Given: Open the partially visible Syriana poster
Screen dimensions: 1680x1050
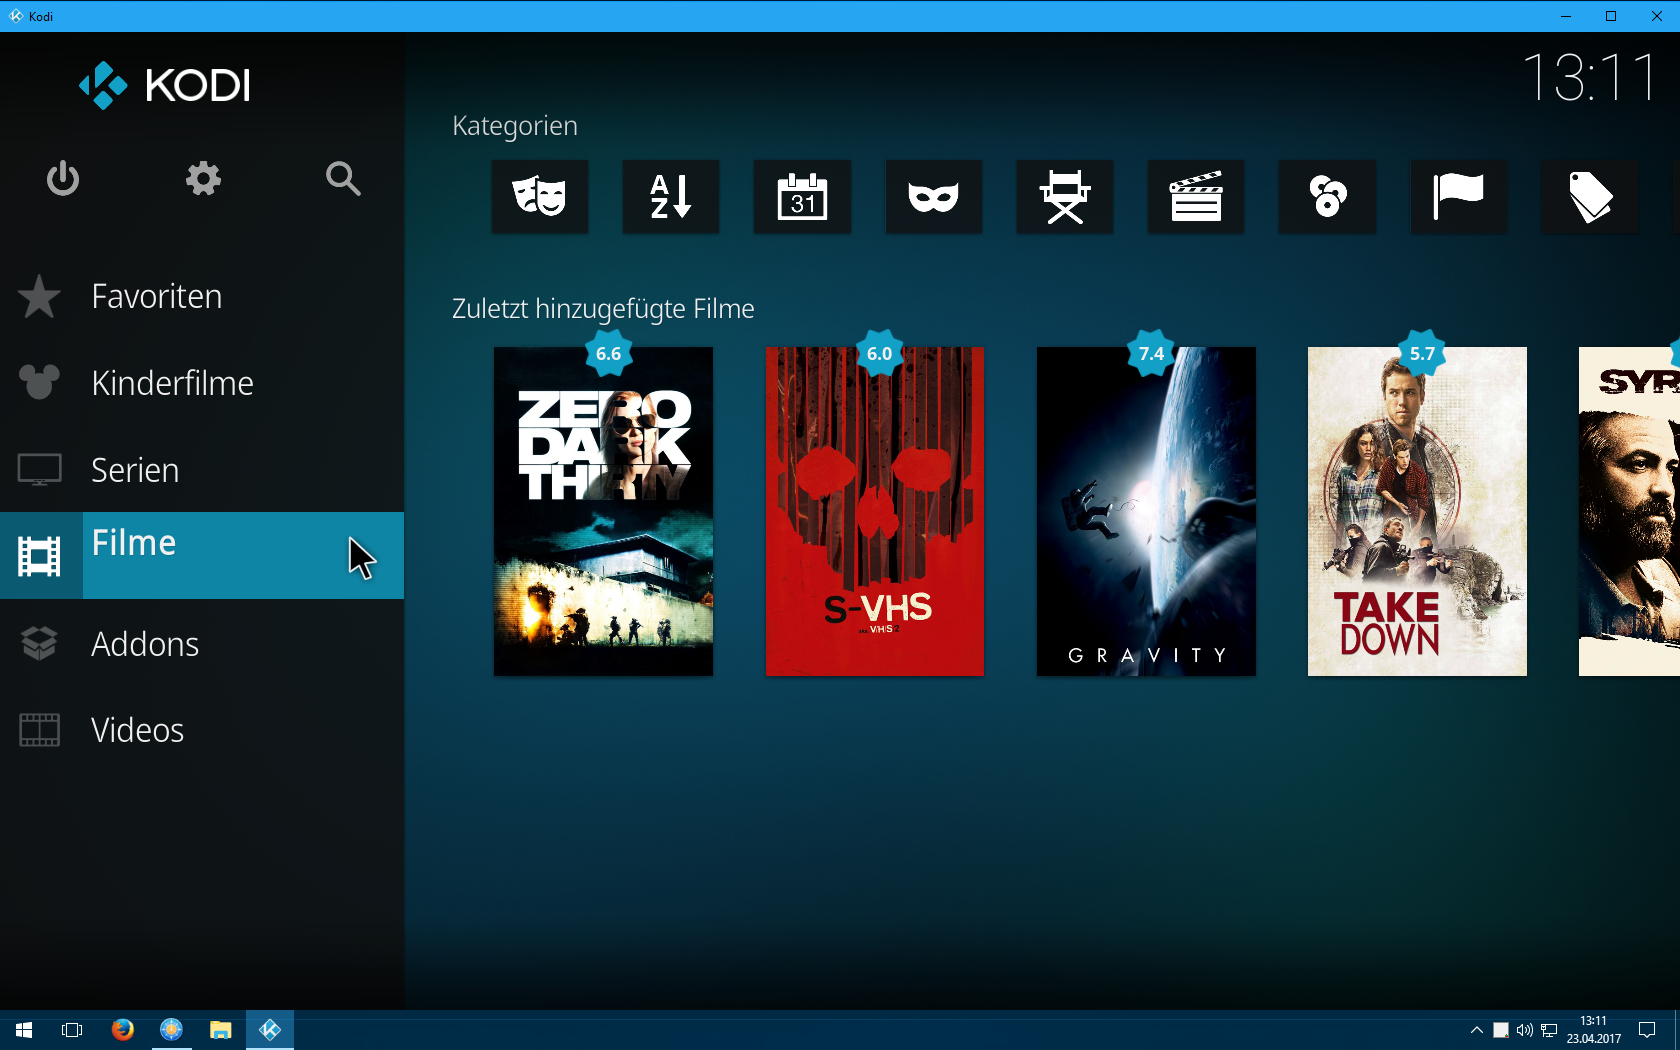Looking at the screenshot, I should (1629, 511).
